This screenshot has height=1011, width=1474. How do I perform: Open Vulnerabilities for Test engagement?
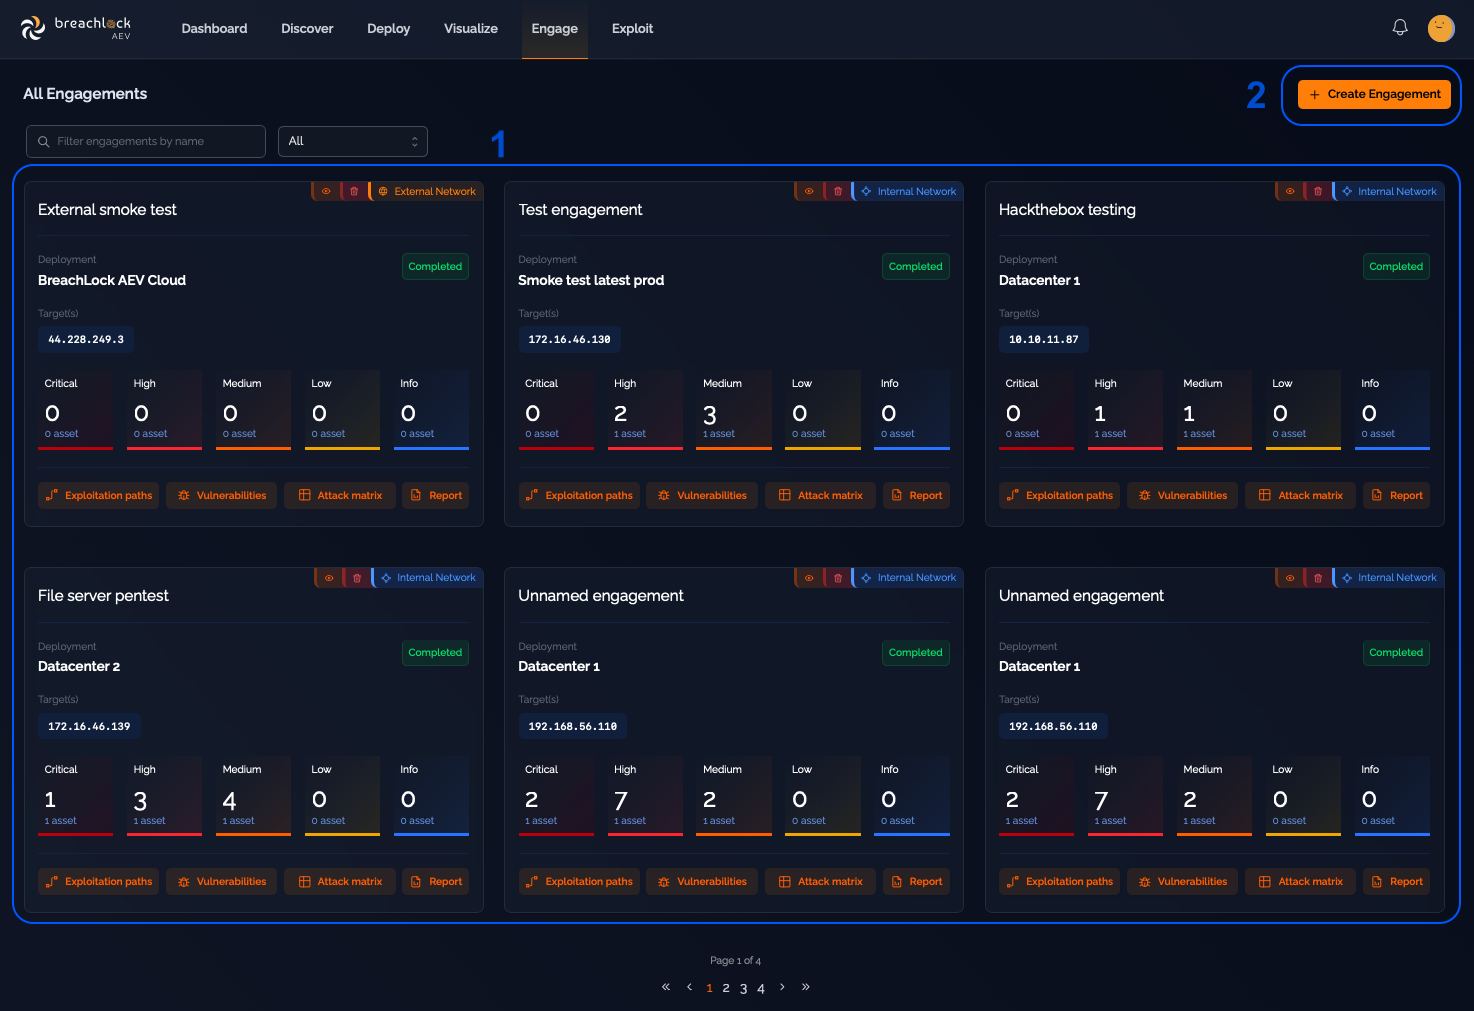point(702,495)
